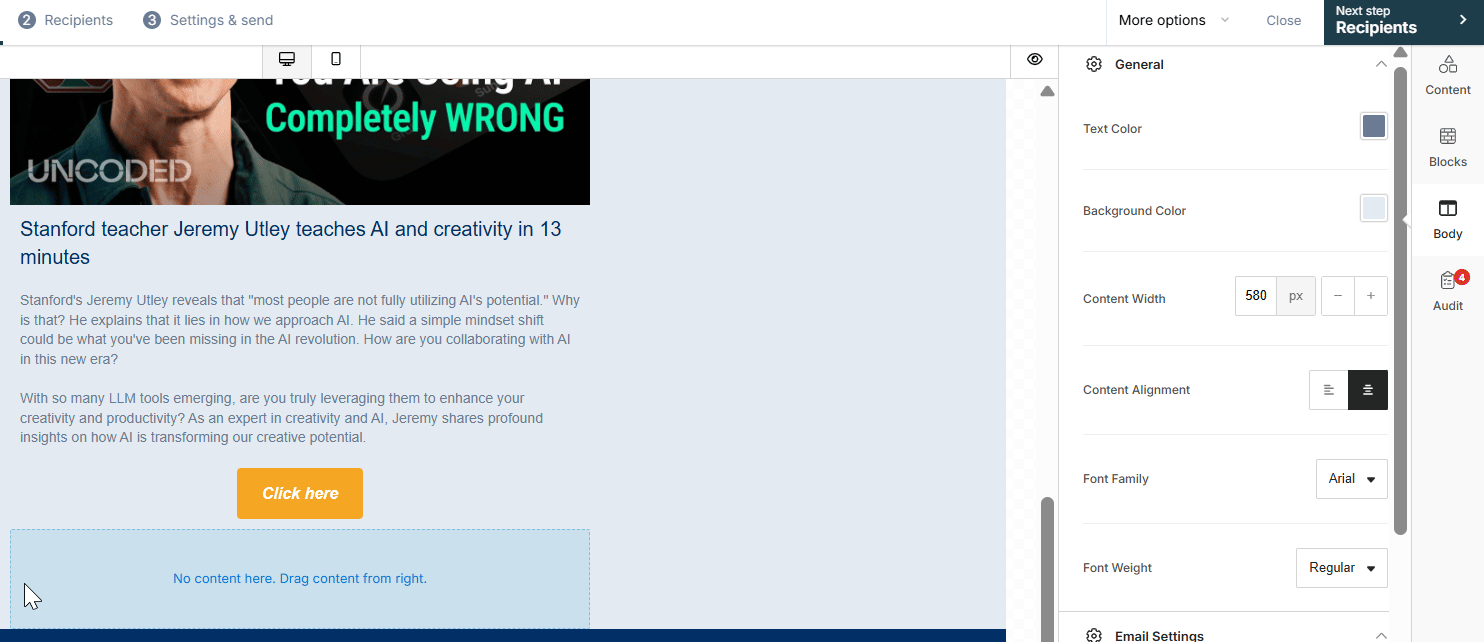The width and height of the screenshot is (1484, 642).
Task: Go to step 3 Settings & send
Action: click(208, 20)
